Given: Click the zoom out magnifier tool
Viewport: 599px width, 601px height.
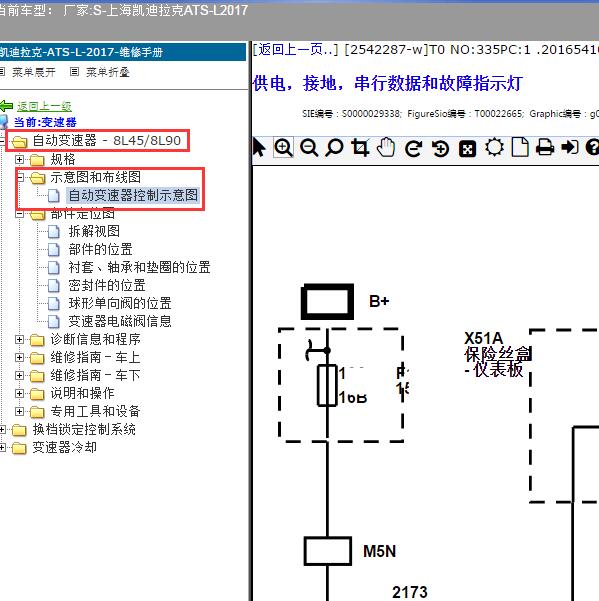Looking at the screenshot, I should 309,148.
